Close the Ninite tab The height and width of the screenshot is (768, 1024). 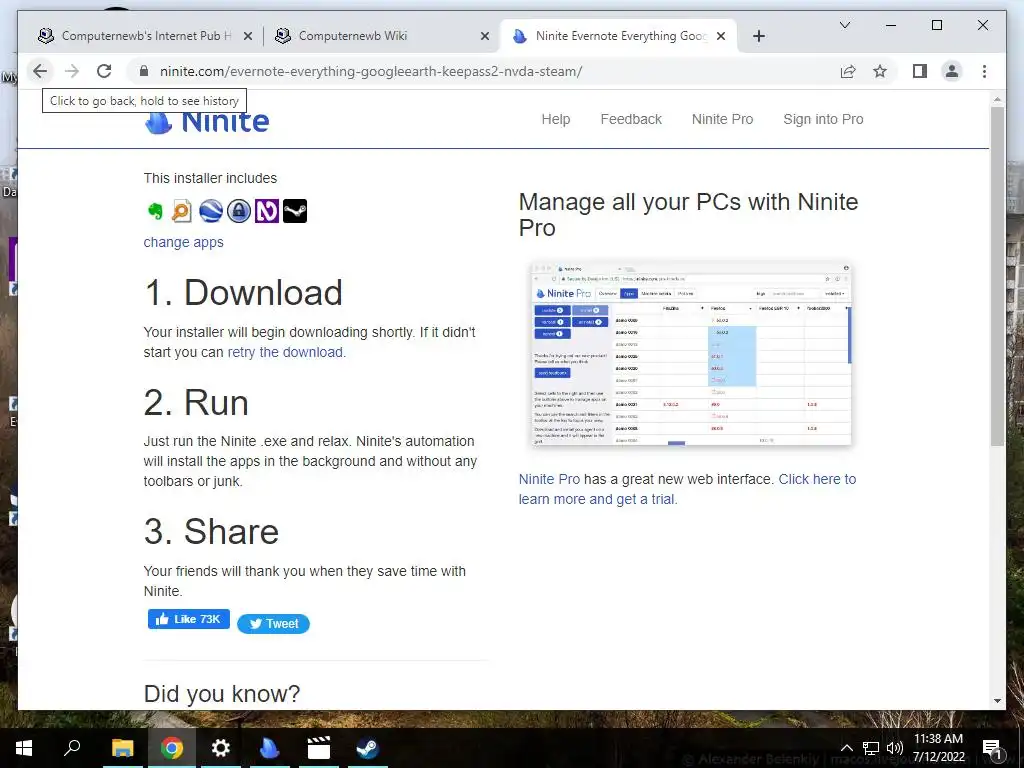721,36
